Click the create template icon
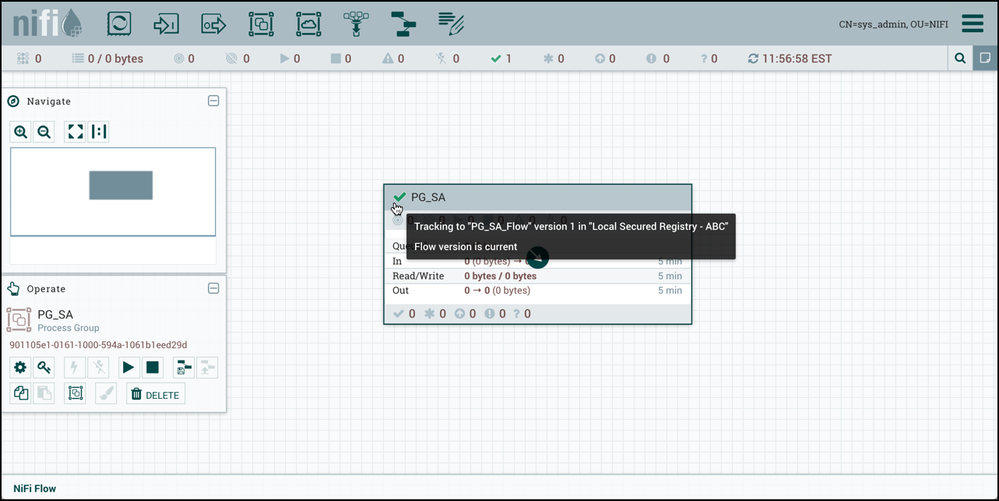The image size is (999, 501). click(183, 367)
